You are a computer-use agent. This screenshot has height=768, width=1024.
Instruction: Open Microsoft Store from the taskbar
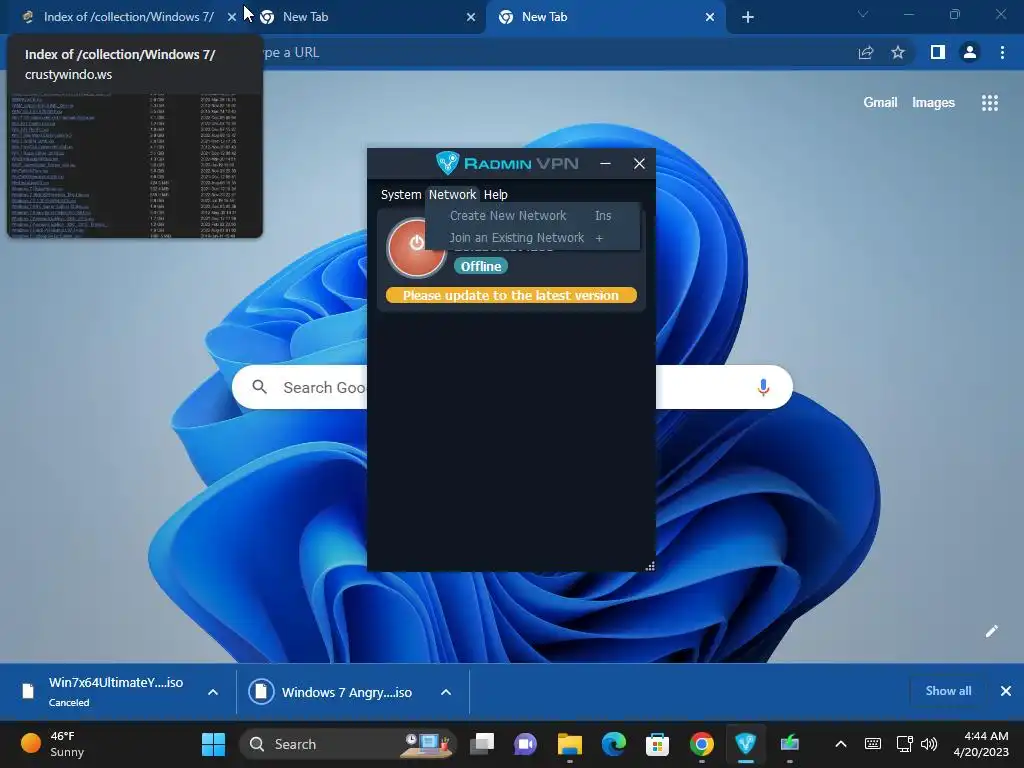(658, 744)
